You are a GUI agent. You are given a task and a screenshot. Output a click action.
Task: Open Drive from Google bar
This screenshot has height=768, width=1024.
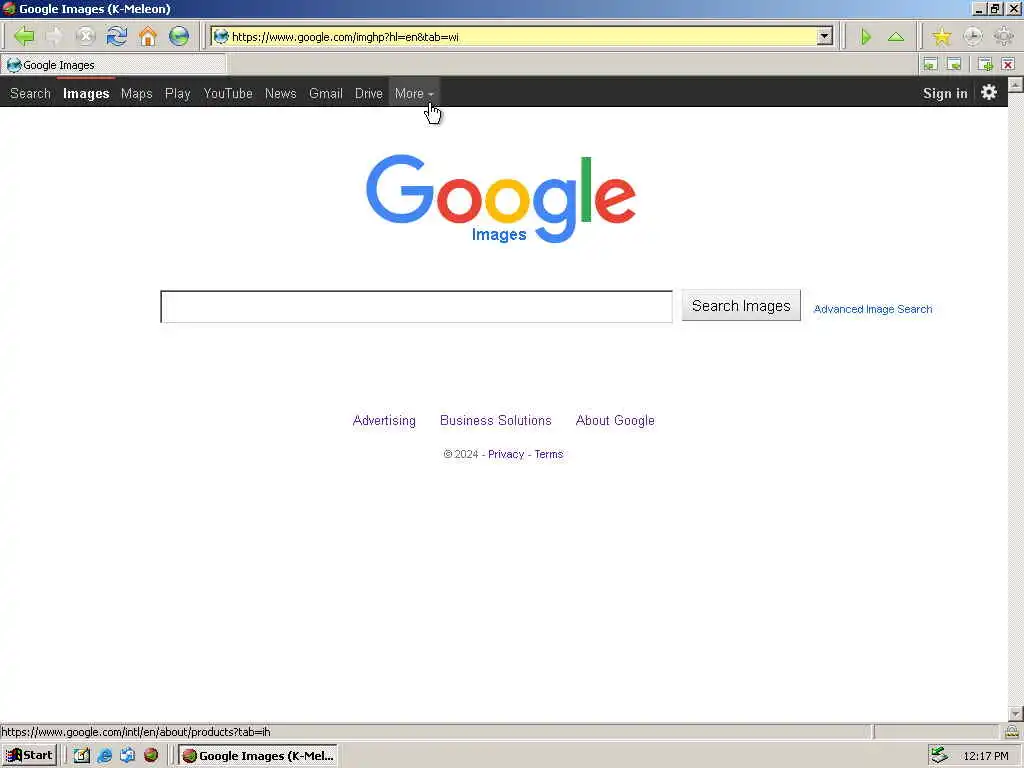click(x=368, y=93)
